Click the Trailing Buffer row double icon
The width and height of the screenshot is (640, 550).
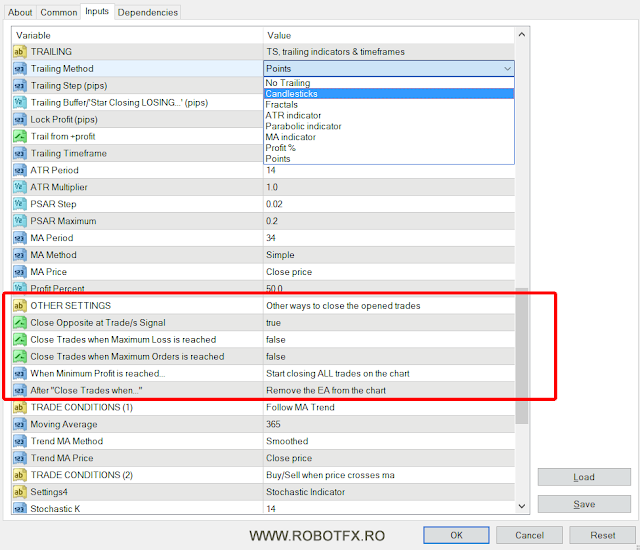tap(19, 102)
